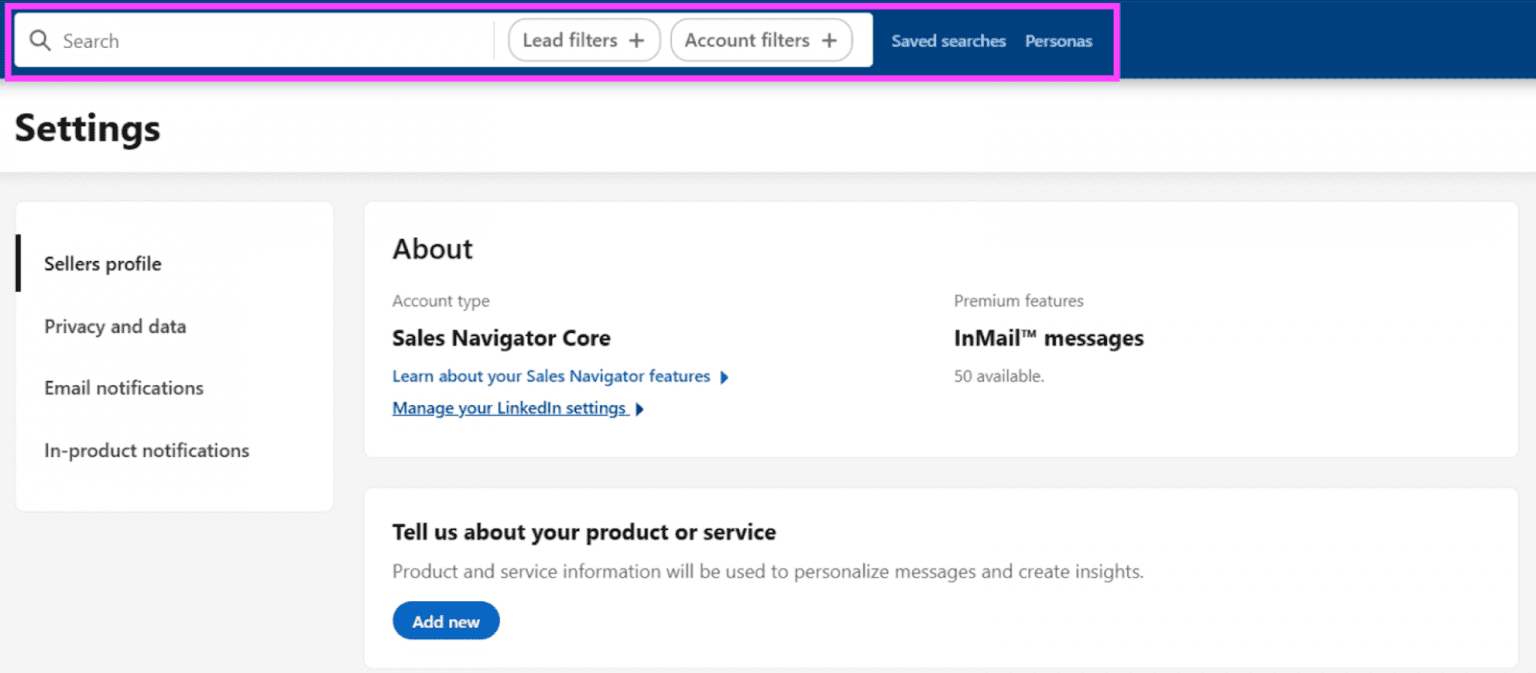Follow the Manage your LinkedIn settings link
1536x673 pixels.
coord(509,409)
